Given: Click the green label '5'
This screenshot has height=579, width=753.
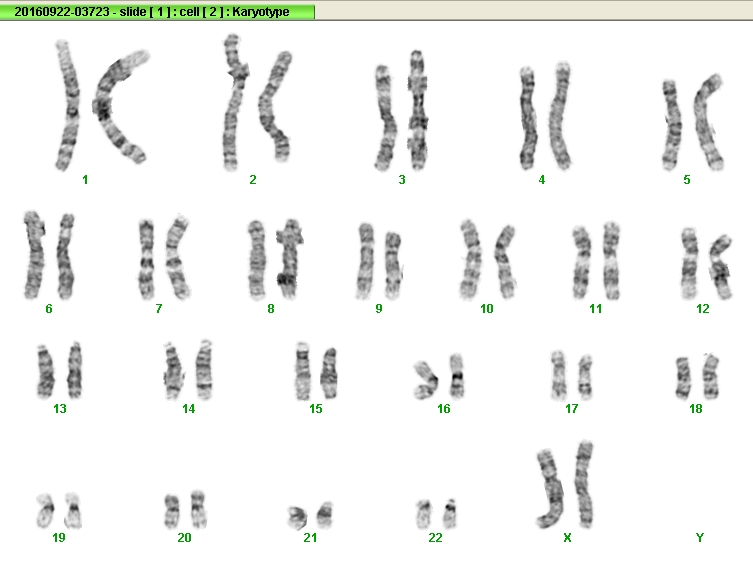Looking at the screenshot, I should [x=687, y=180].
